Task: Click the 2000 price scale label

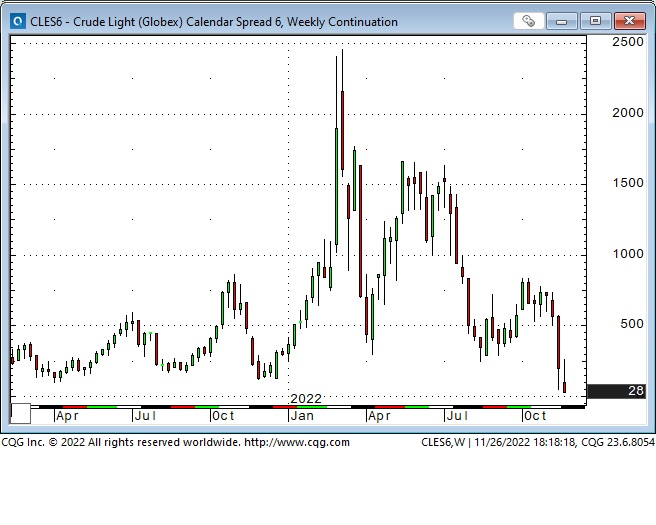Action: click(628, 113)
